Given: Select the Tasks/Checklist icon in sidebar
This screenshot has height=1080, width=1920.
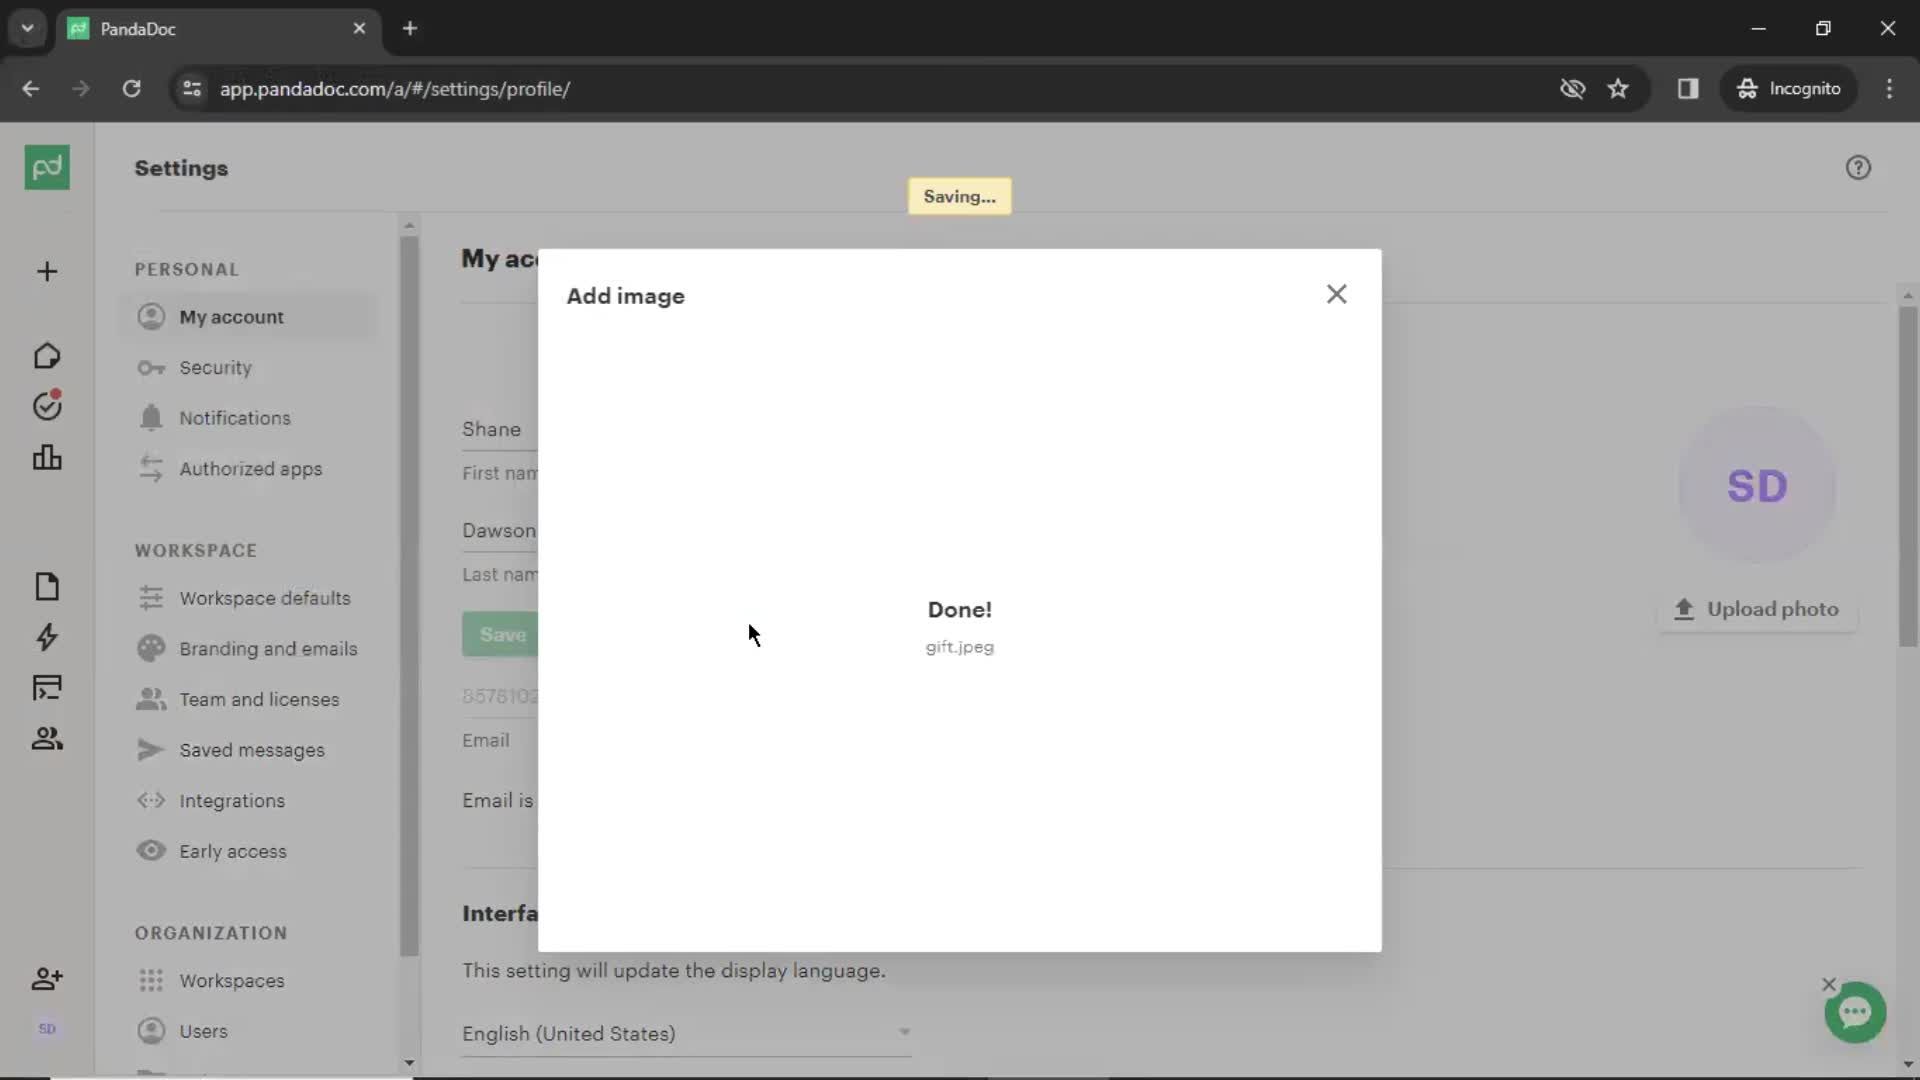Looking at the screenshot, I should [46, 405].
